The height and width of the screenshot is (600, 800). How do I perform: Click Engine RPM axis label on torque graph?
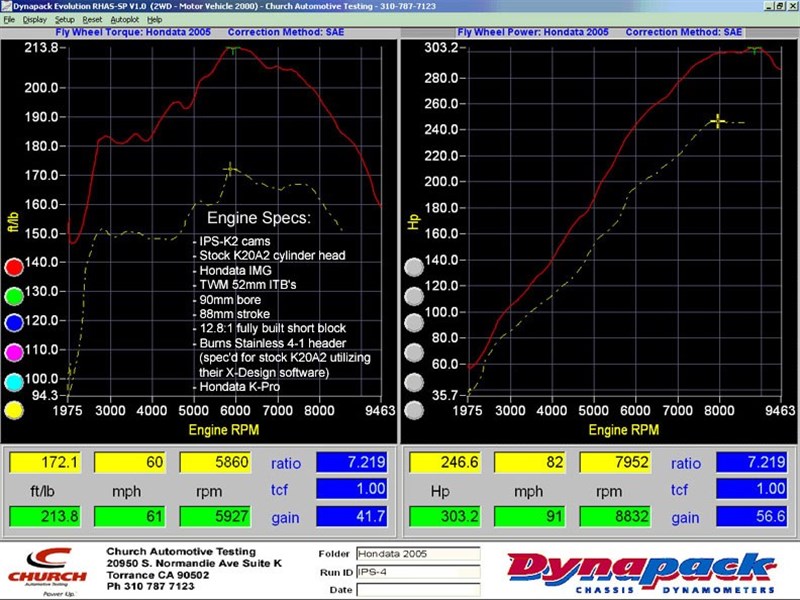click(223, 430)
